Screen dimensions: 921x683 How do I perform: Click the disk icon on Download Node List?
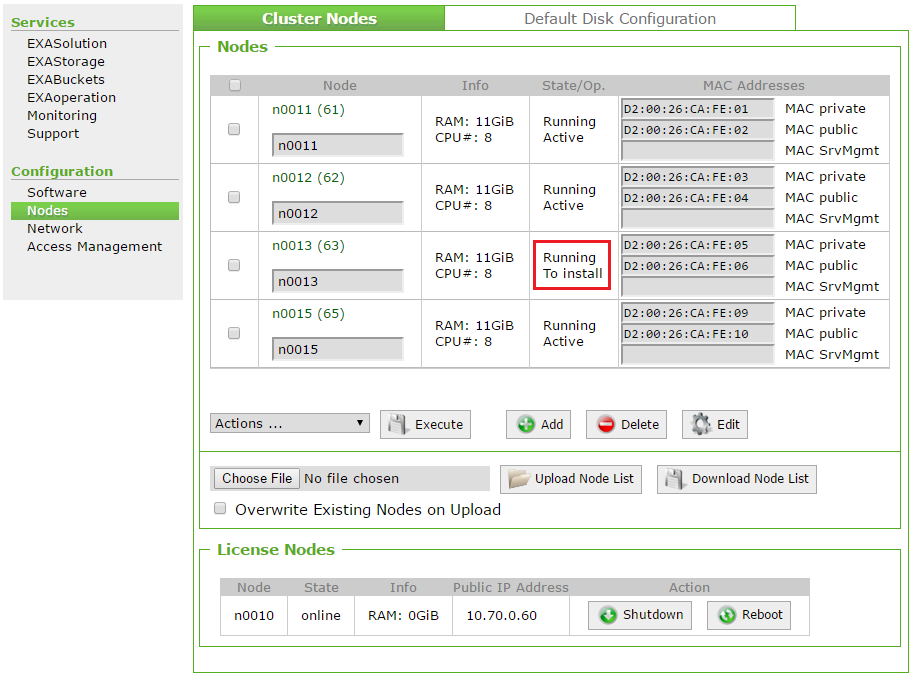[x=675, y=479]
